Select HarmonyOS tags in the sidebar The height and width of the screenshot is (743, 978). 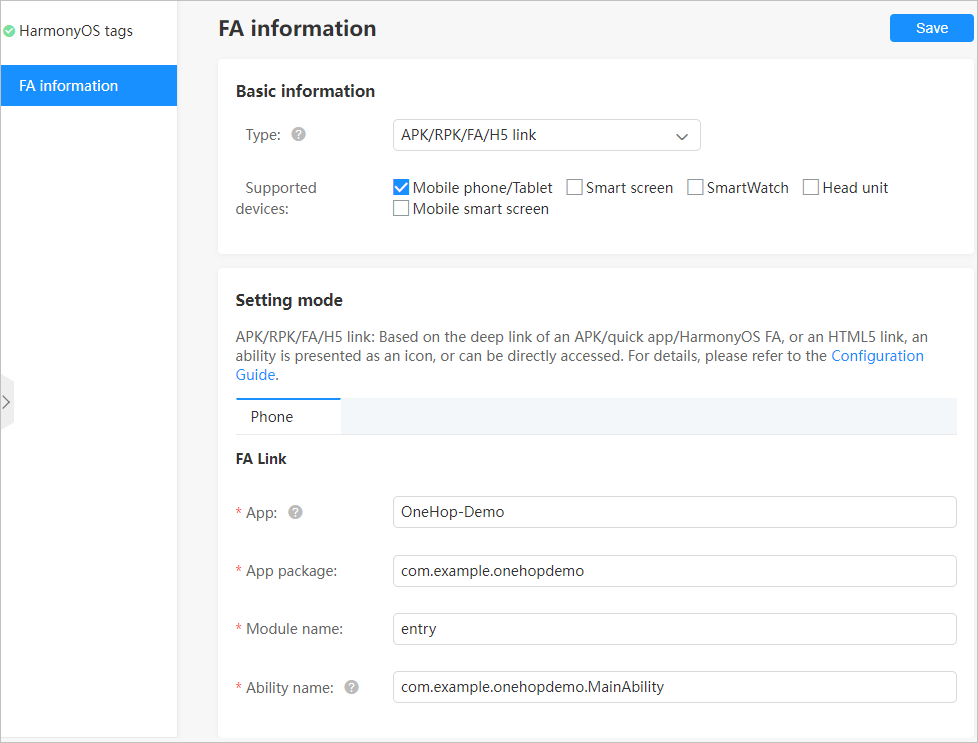[75, 31]
